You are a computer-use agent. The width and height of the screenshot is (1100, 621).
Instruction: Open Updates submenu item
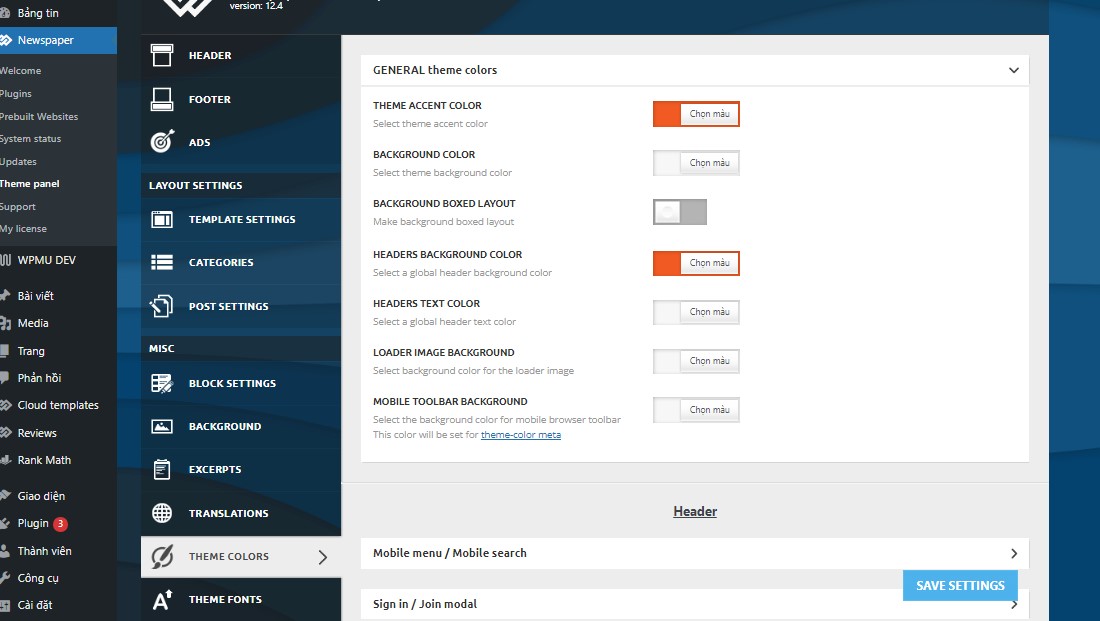click(18, 161)
